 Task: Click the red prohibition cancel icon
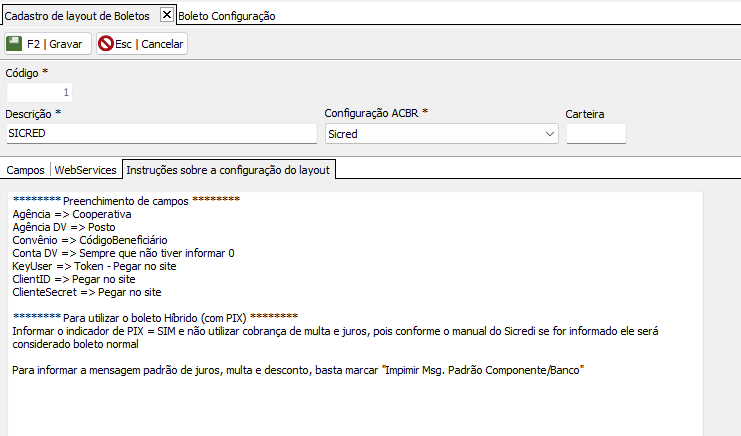(x=106, y=43)
